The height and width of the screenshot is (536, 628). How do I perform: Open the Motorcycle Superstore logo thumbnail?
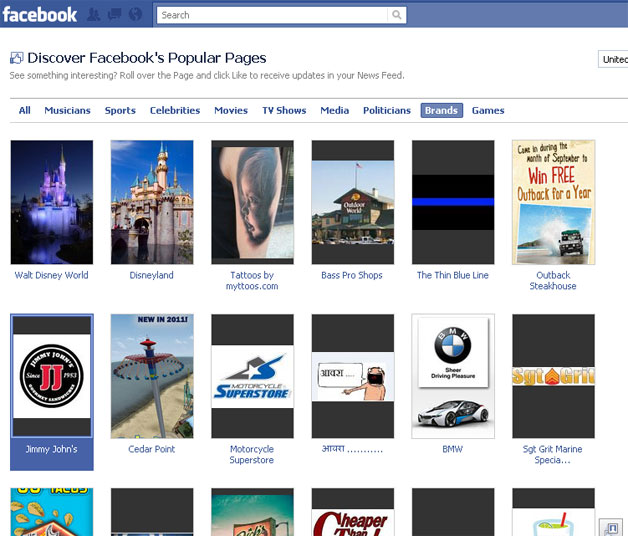[x=252, y=376]
